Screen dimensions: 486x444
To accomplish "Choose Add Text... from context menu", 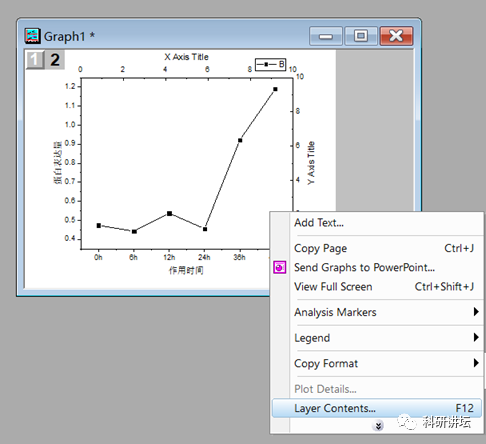I will pyautogui.click(x=377, y=223).
